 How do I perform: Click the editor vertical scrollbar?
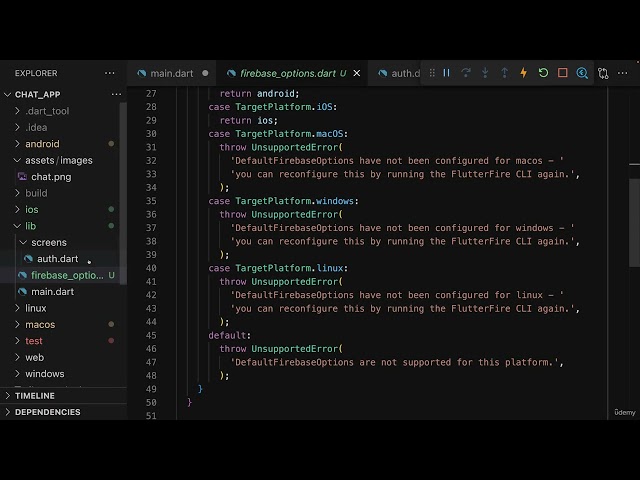634,222
